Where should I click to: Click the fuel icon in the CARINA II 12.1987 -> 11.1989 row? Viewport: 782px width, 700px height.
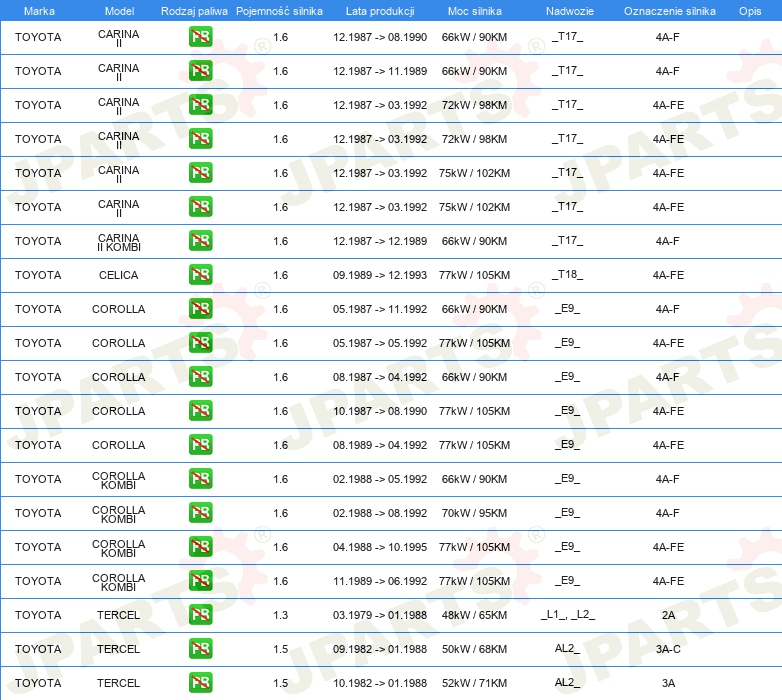(x=200, y=71)
